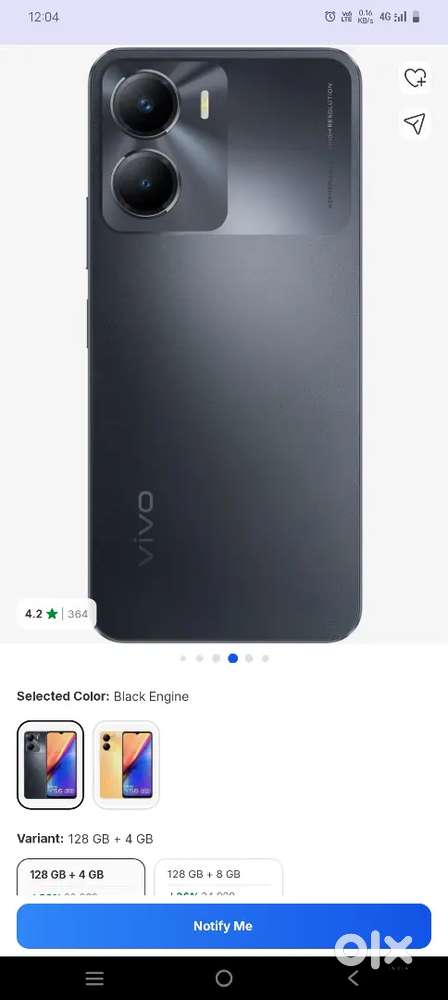Tap the Android recent apps menu icon

coord(94,978)
